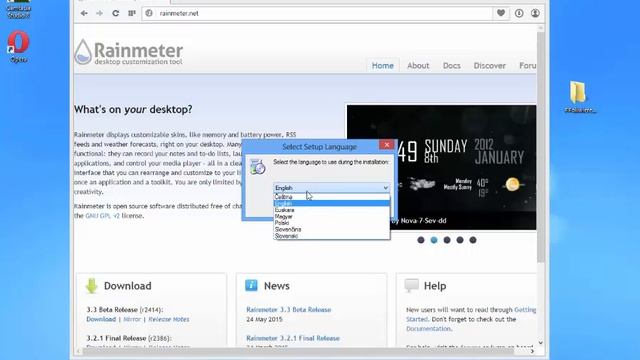
Task: Open the user account icon in toolbar
Action: click(x=535, y=13)
